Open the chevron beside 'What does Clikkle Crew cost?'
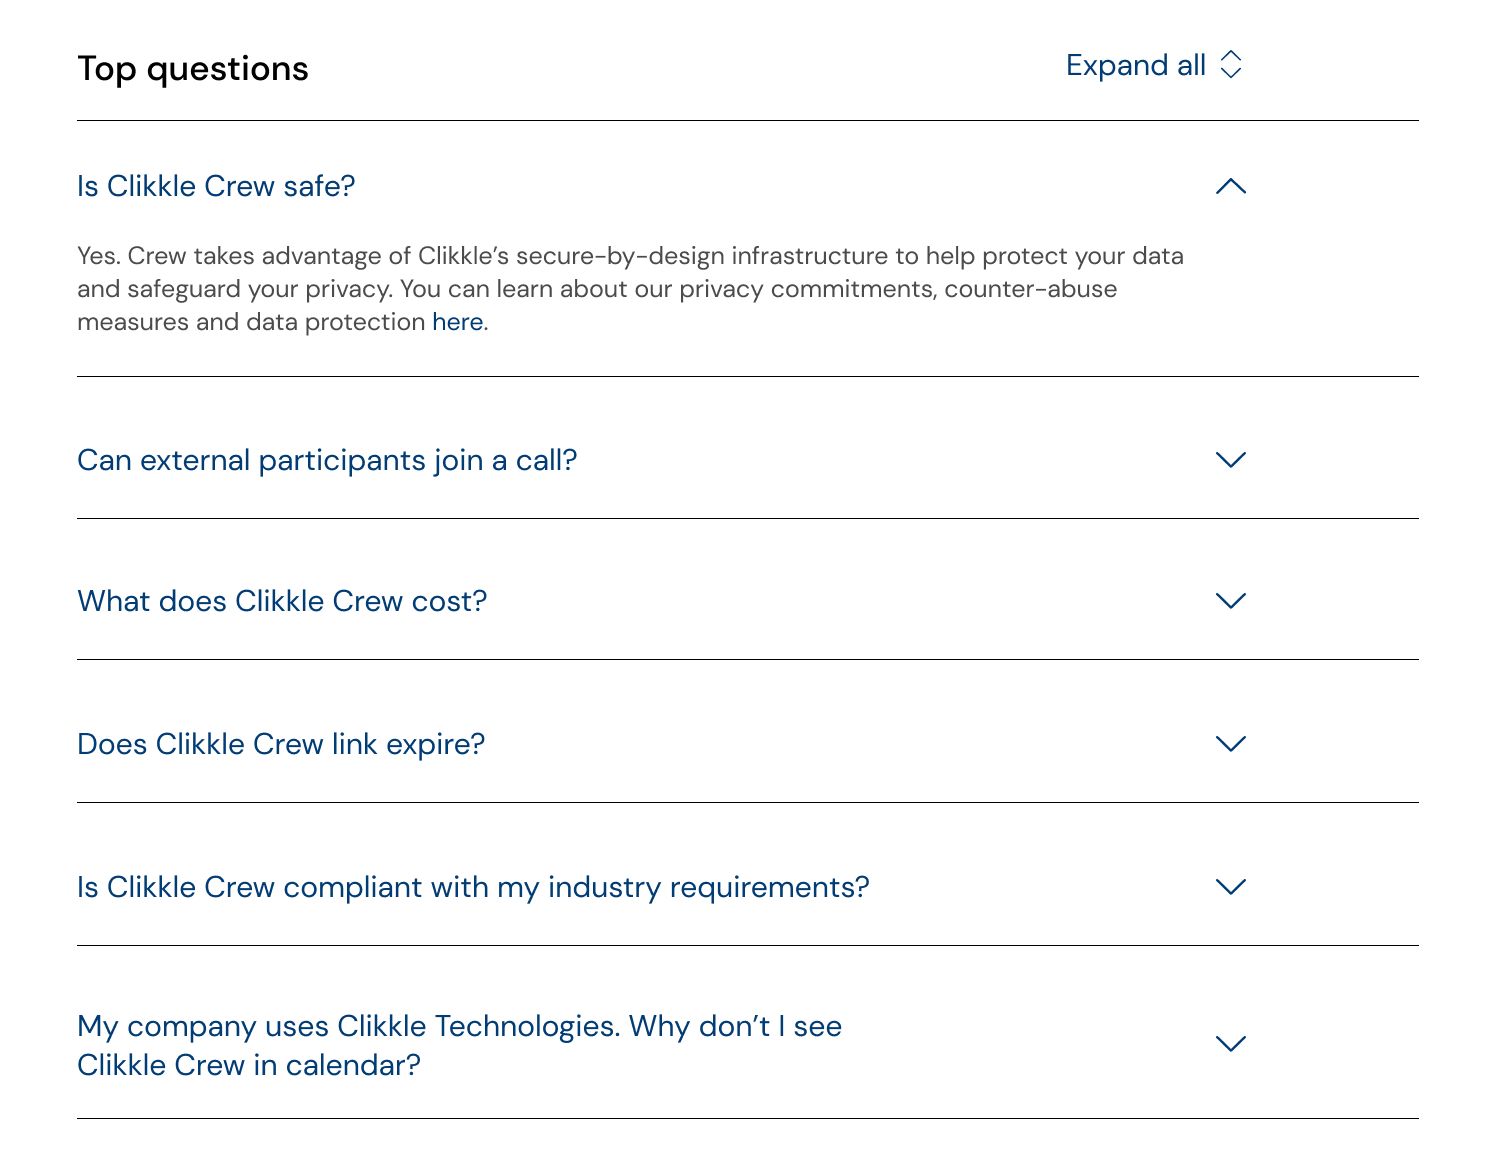 click(1231, 600)
